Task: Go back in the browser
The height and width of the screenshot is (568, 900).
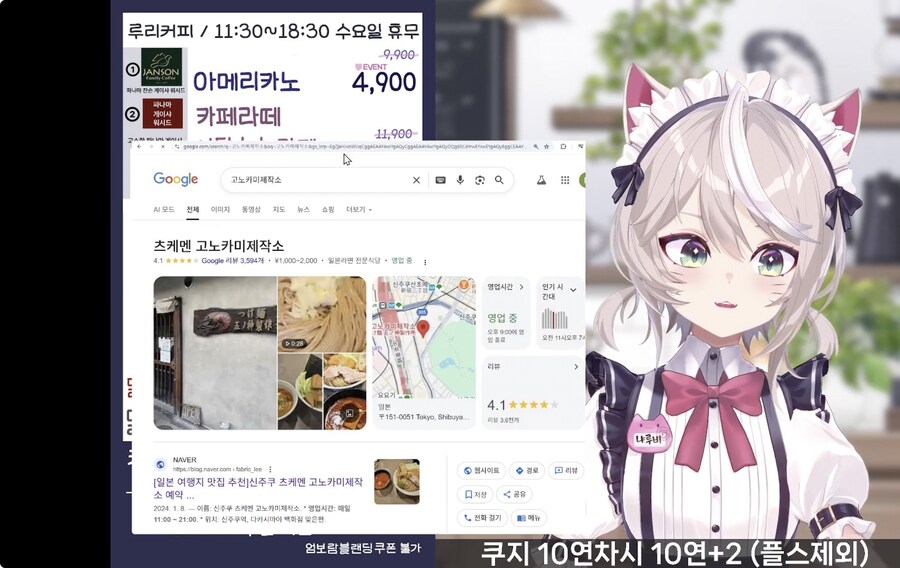Action: 139,147
